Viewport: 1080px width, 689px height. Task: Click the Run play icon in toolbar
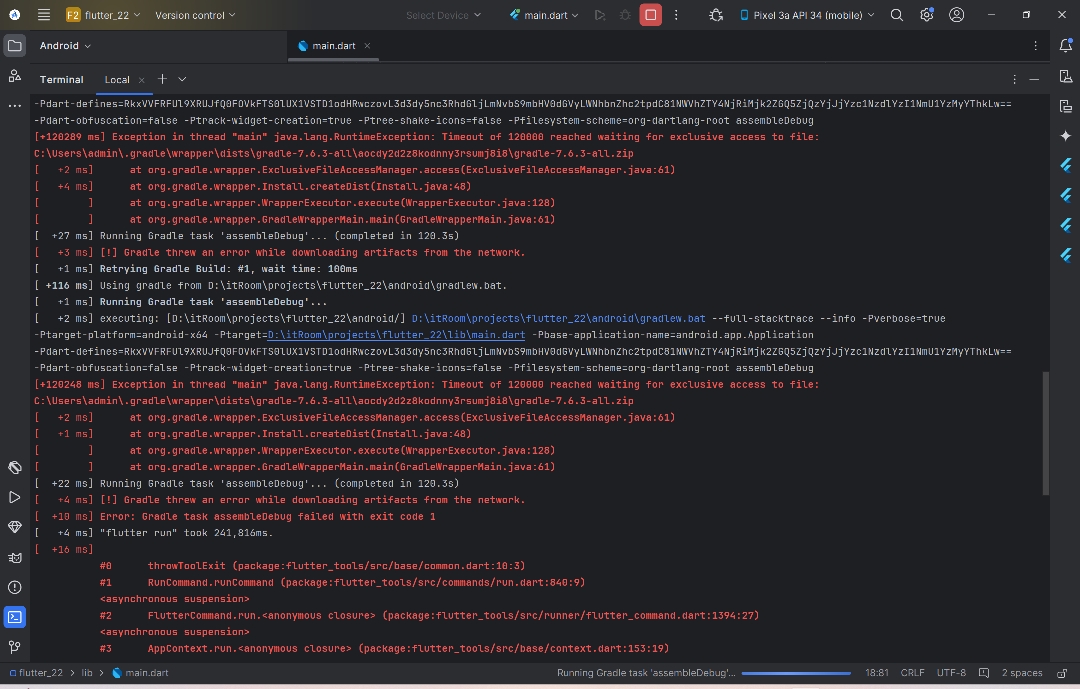pyautogui.click(x=600, y=14)
